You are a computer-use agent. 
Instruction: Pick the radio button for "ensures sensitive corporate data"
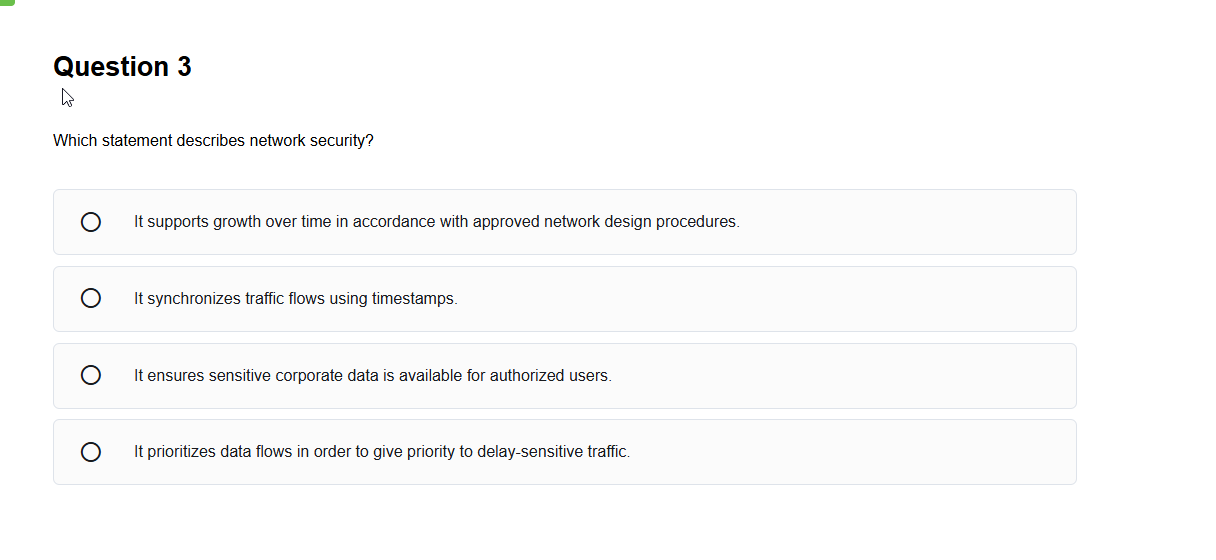91,375
